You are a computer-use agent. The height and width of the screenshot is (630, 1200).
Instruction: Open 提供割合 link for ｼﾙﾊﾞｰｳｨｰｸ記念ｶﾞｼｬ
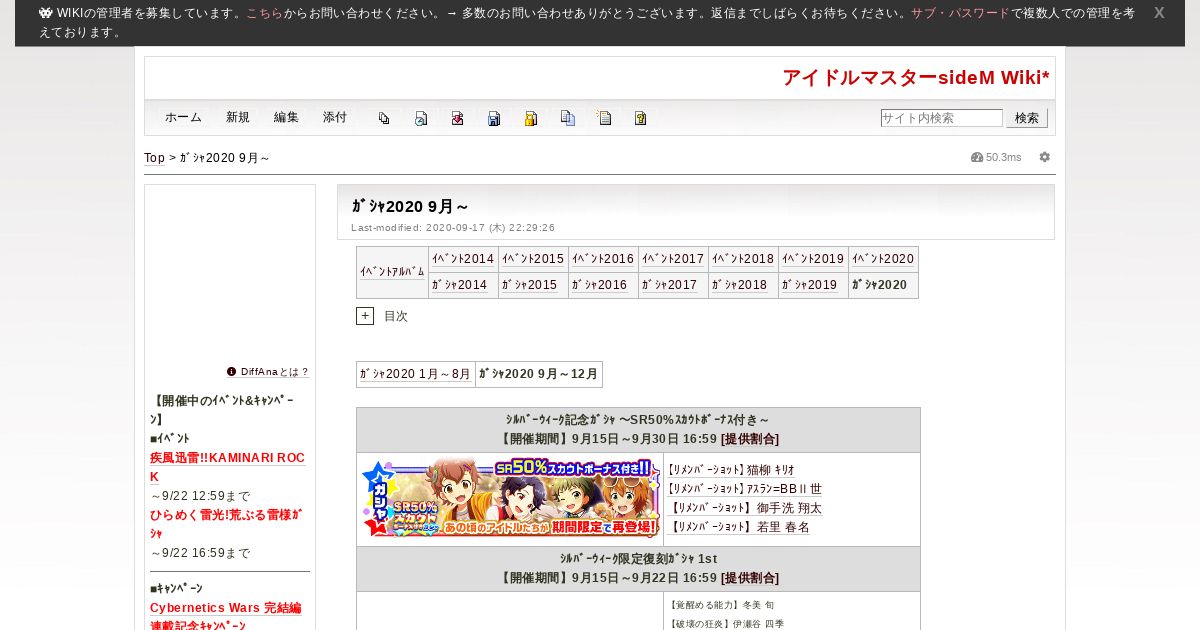coord(750,439)
